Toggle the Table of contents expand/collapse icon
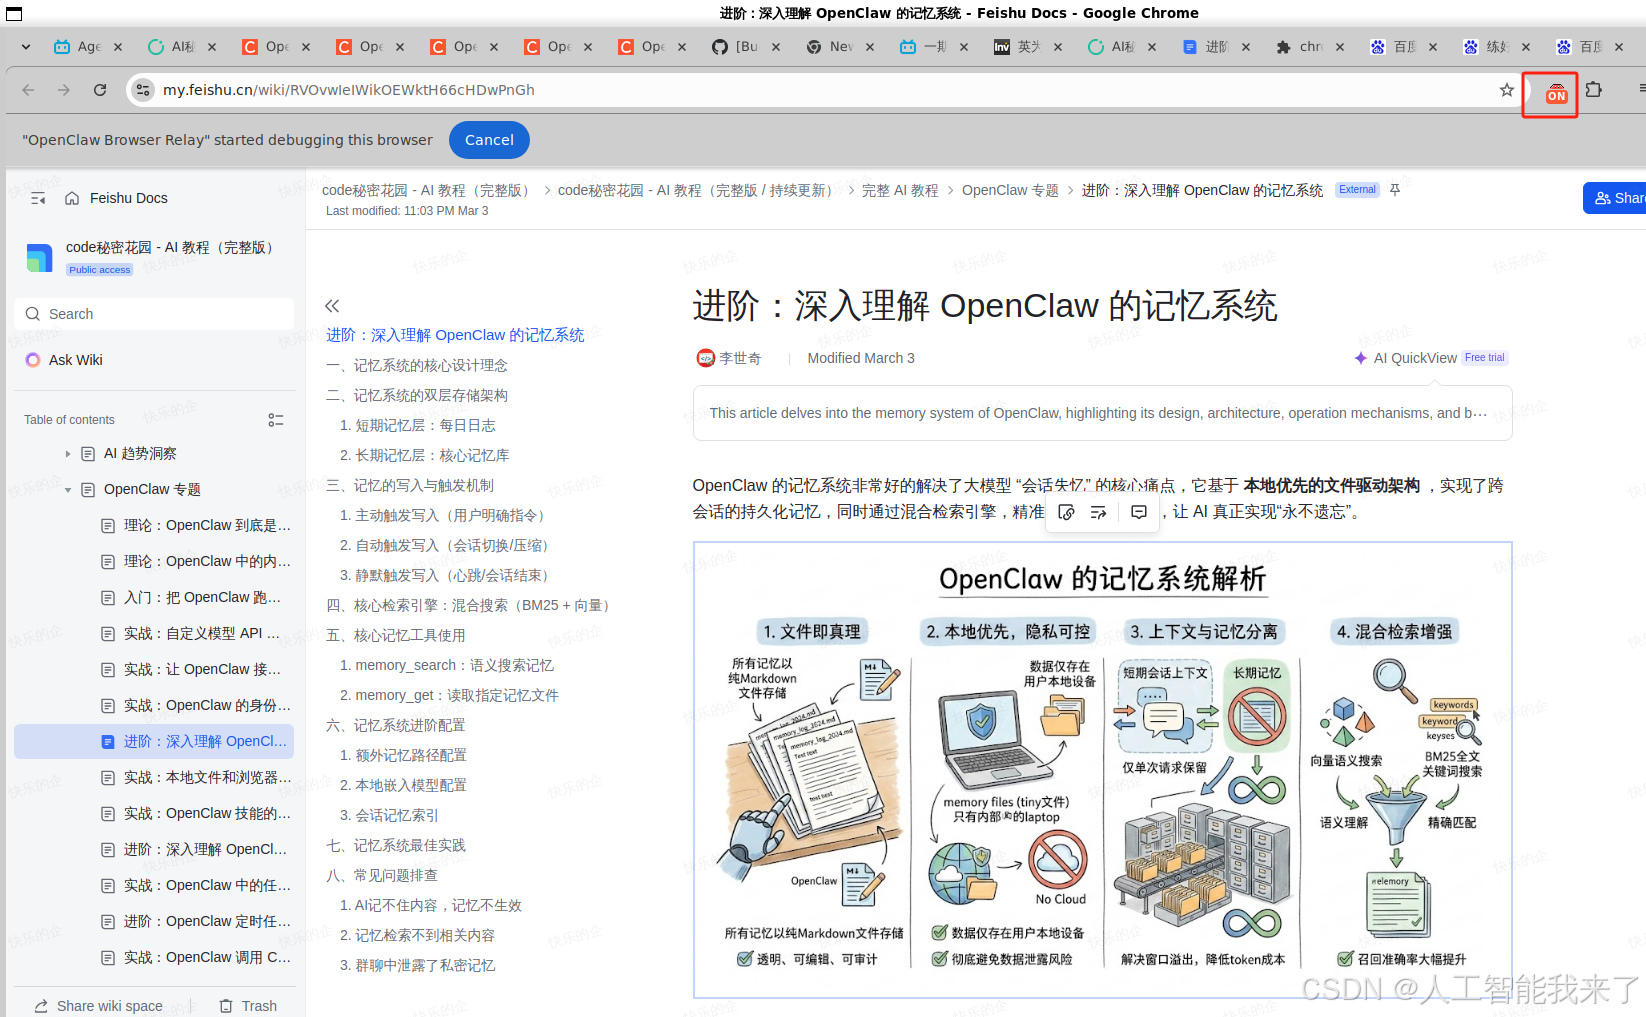 [x=276, y=420]
